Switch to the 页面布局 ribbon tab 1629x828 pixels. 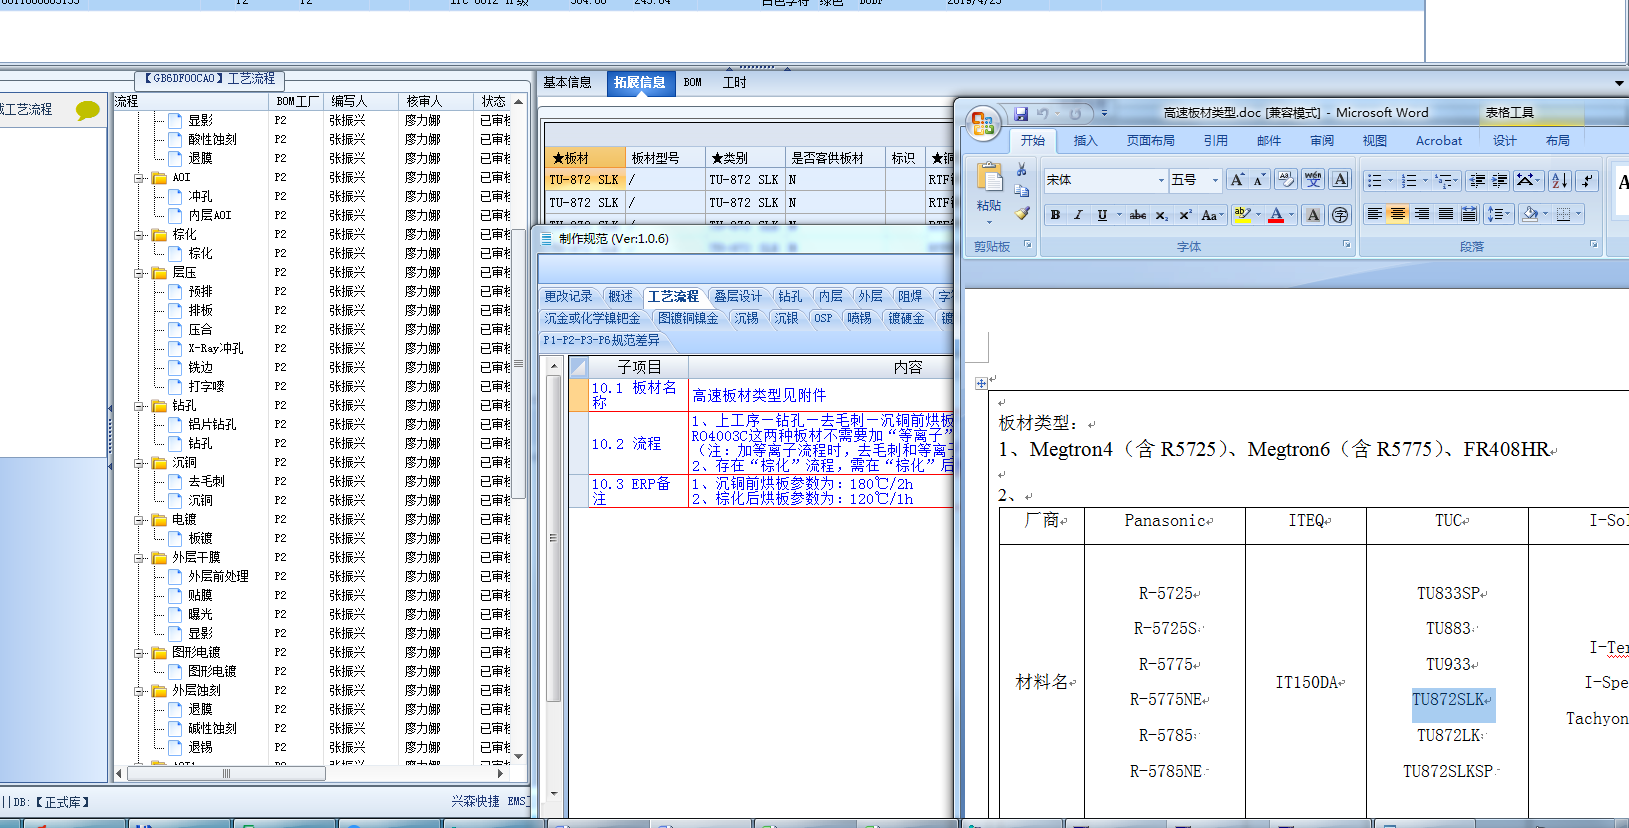click(x=1151, y=141)
